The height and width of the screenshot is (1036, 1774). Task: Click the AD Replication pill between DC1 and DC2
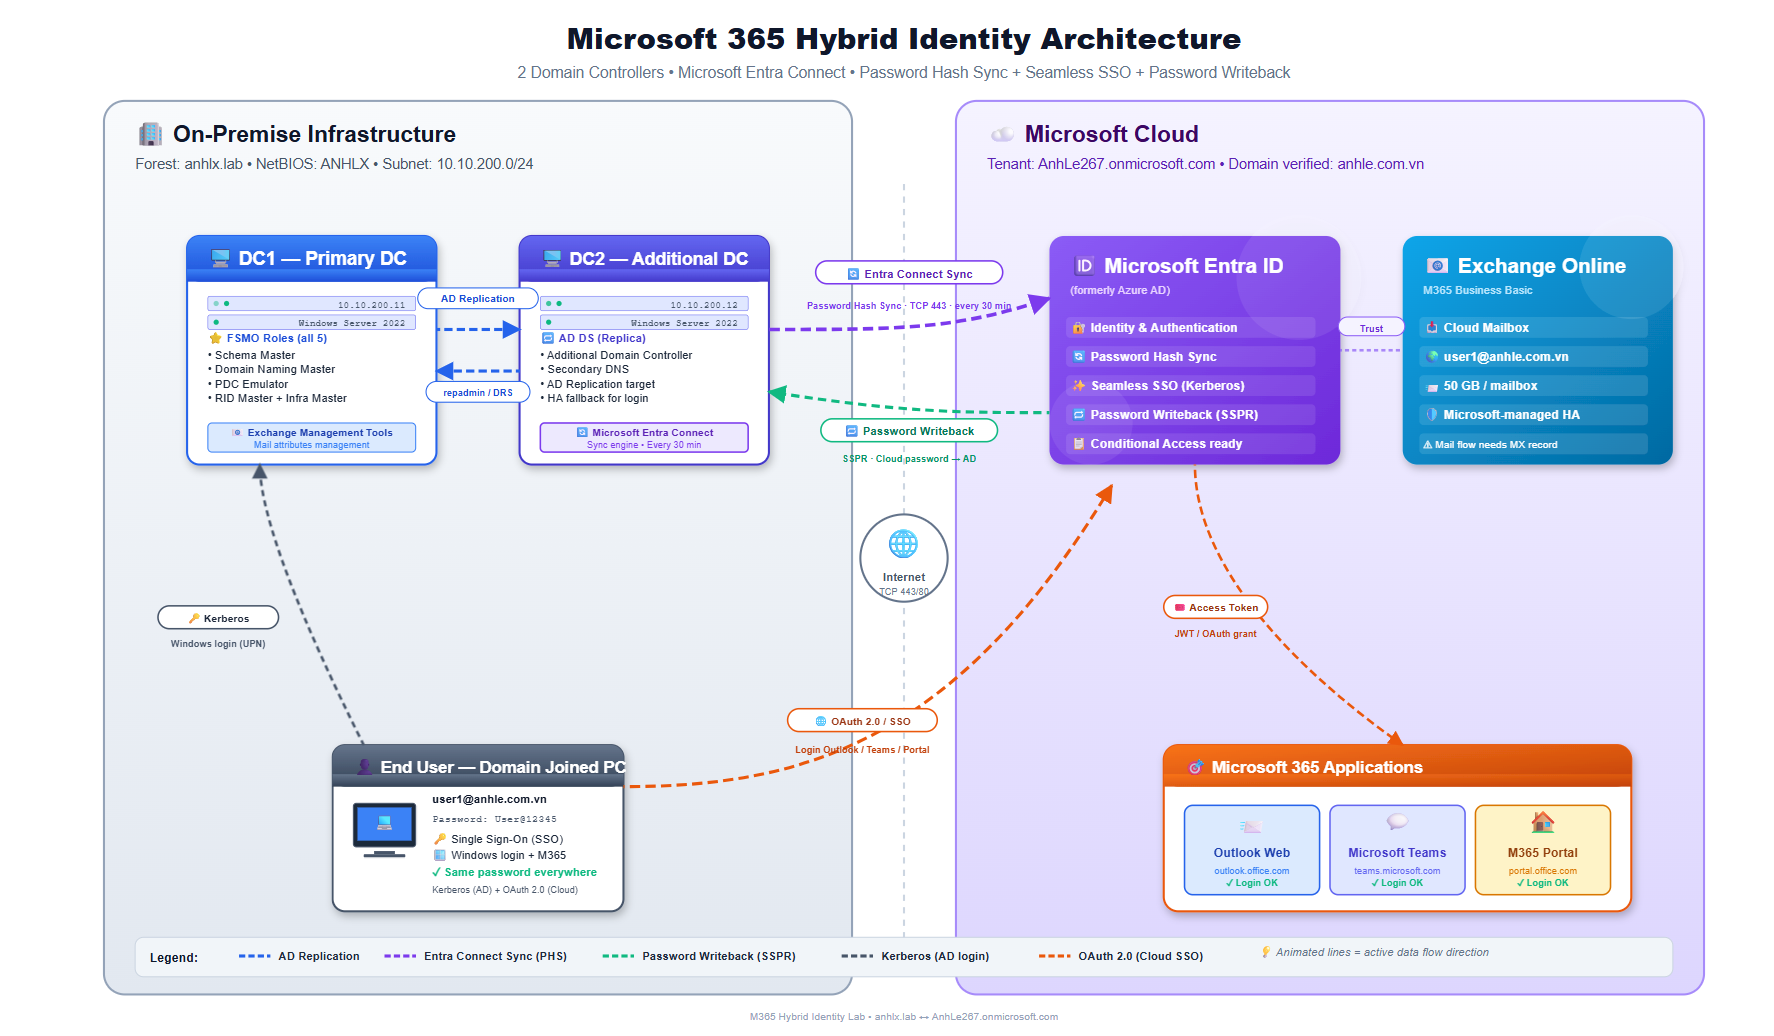point(477,298)
